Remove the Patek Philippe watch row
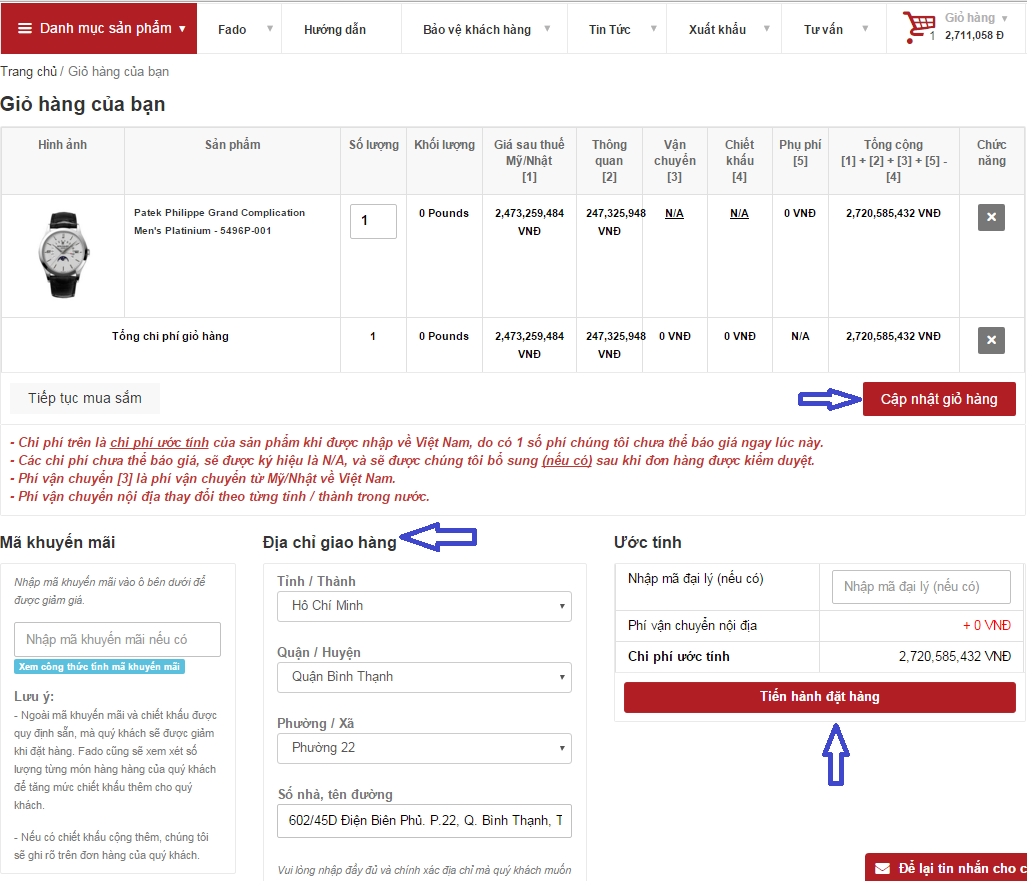Image resolution: width=1027 pixels, height=881 pixels. click(991, 217)
